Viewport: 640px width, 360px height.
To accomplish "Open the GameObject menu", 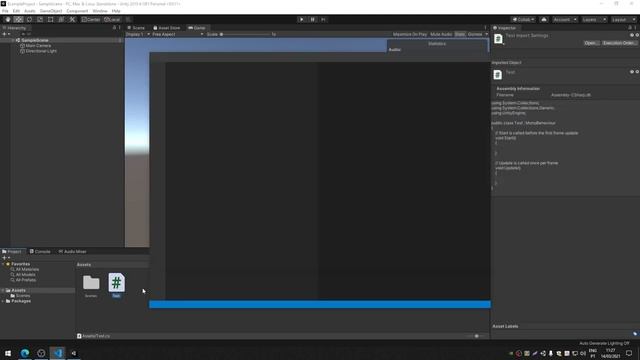I will 51,11.
